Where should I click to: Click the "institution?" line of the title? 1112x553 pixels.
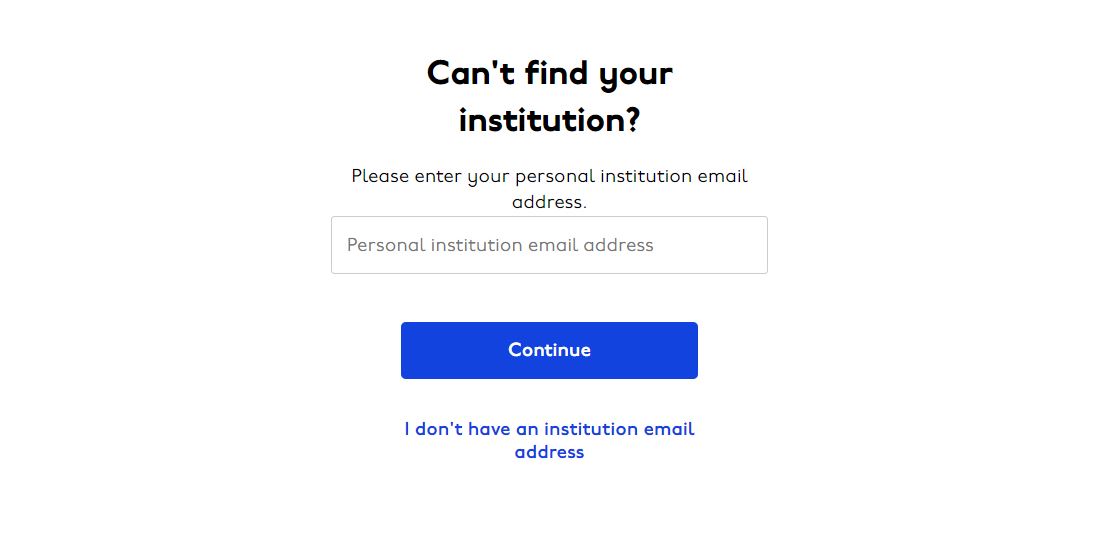(x=549, y=120)
